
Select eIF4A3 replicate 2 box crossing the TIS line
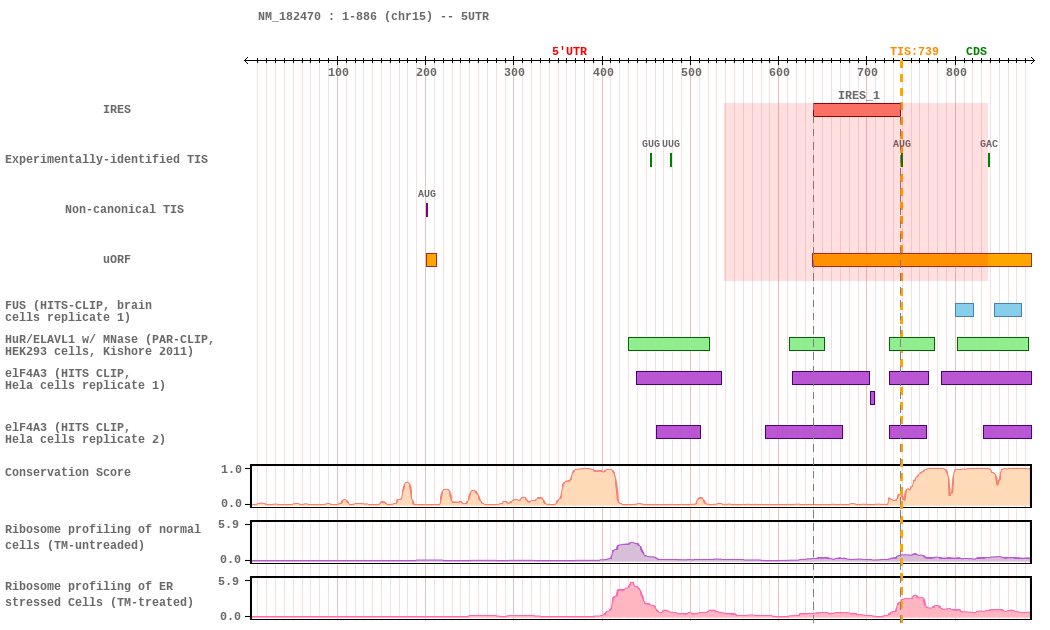point(908,432)
